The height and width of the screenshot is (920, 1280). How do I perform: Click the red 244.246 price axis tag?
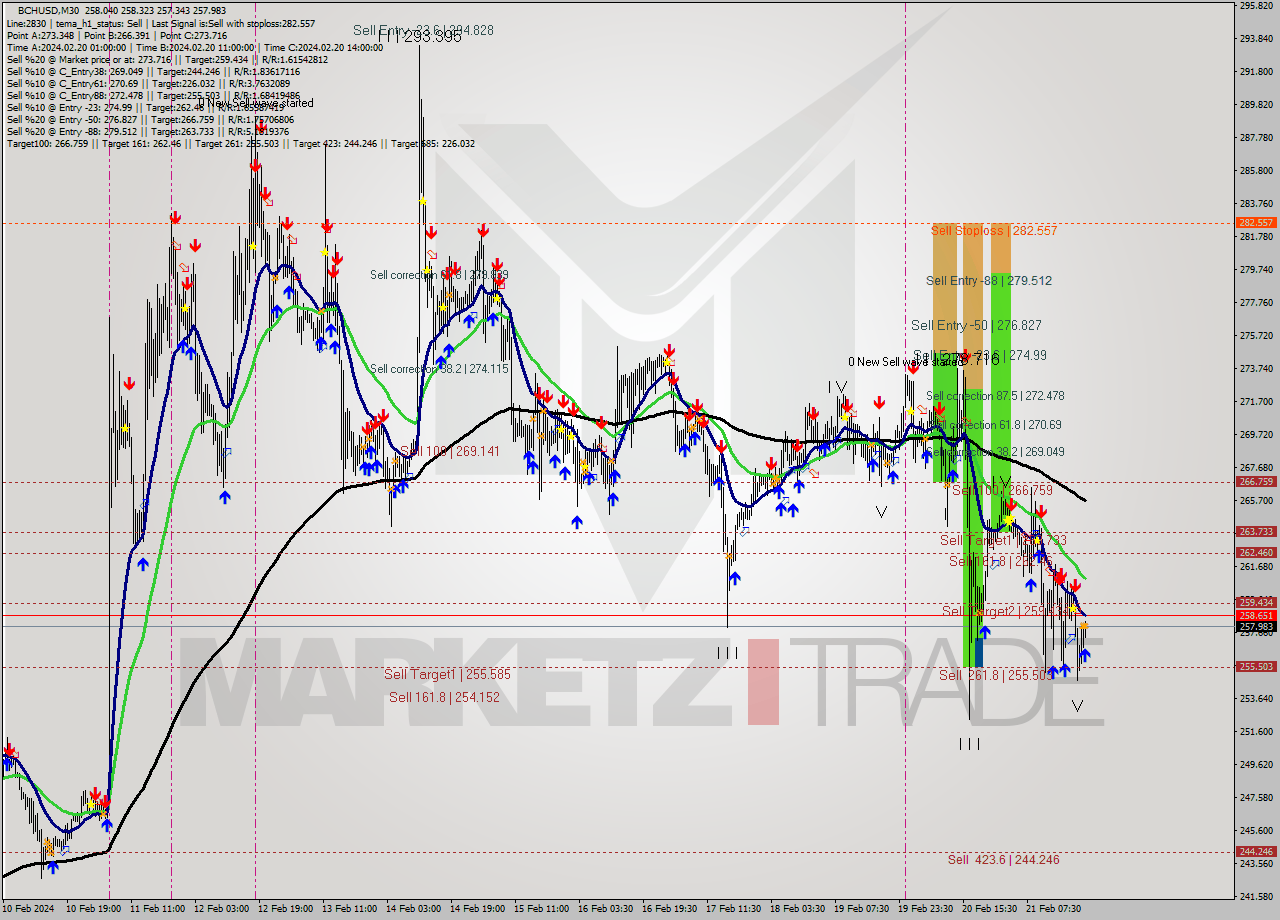tap(1256, 852)
